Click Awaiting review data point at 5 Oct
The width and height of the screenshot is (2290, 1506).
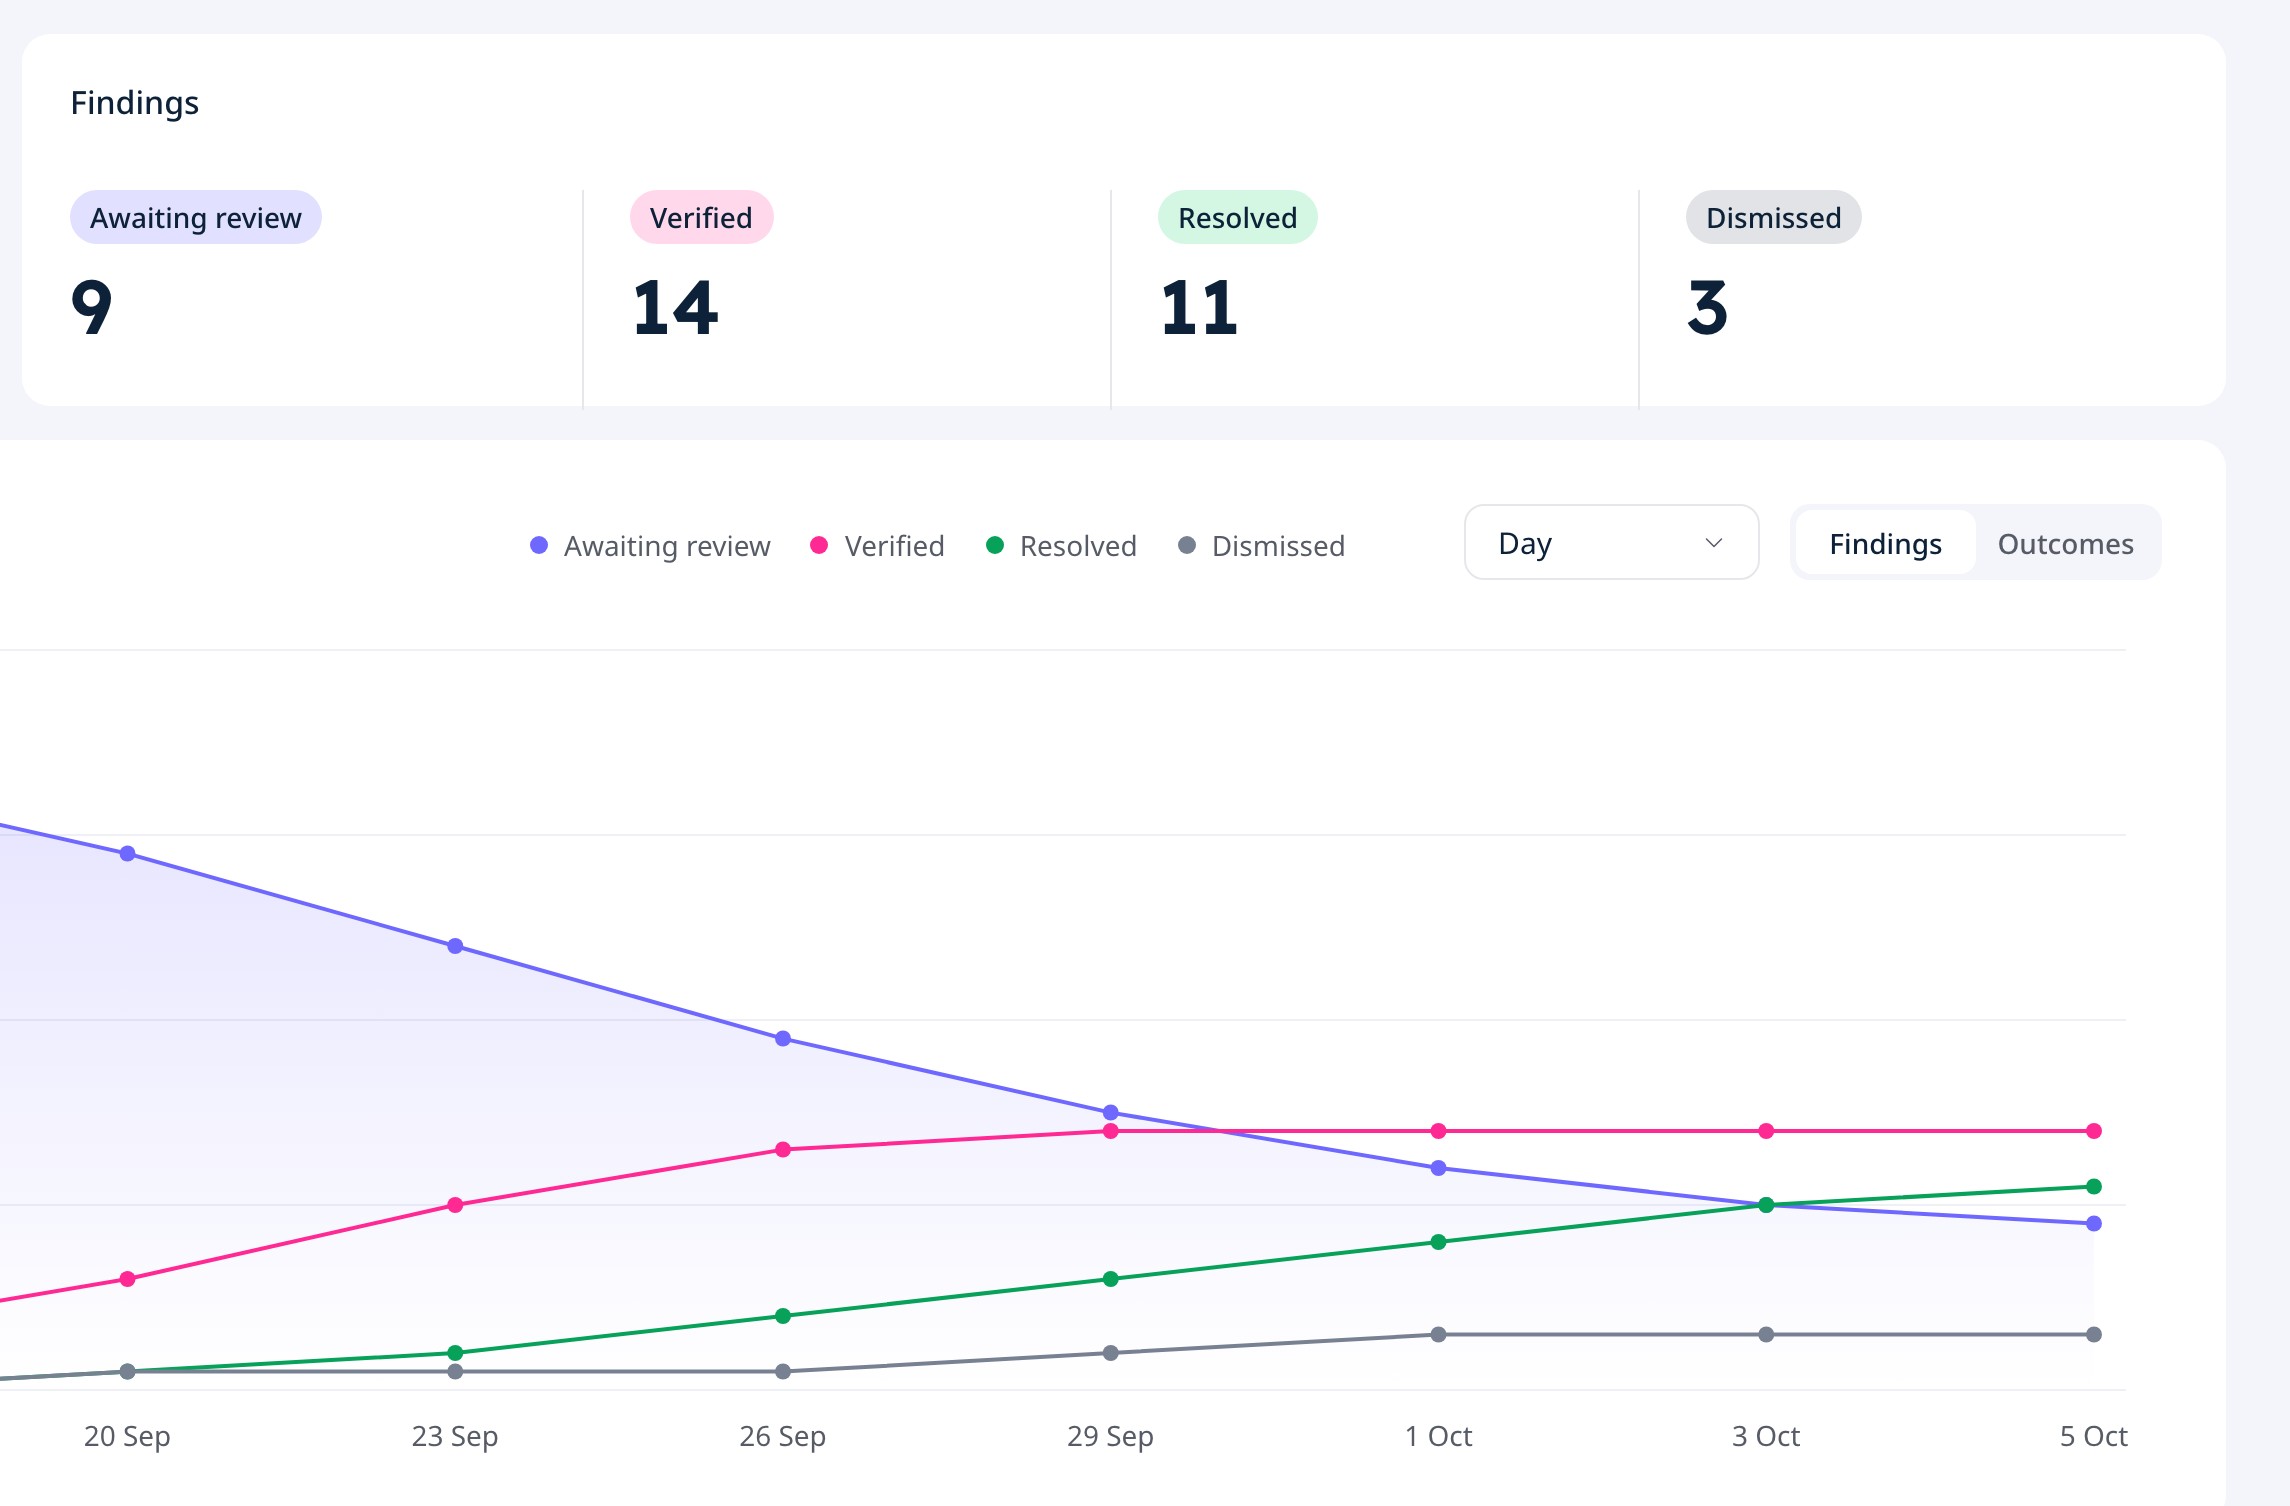pyautogui.click(x=2094, y=1224)
